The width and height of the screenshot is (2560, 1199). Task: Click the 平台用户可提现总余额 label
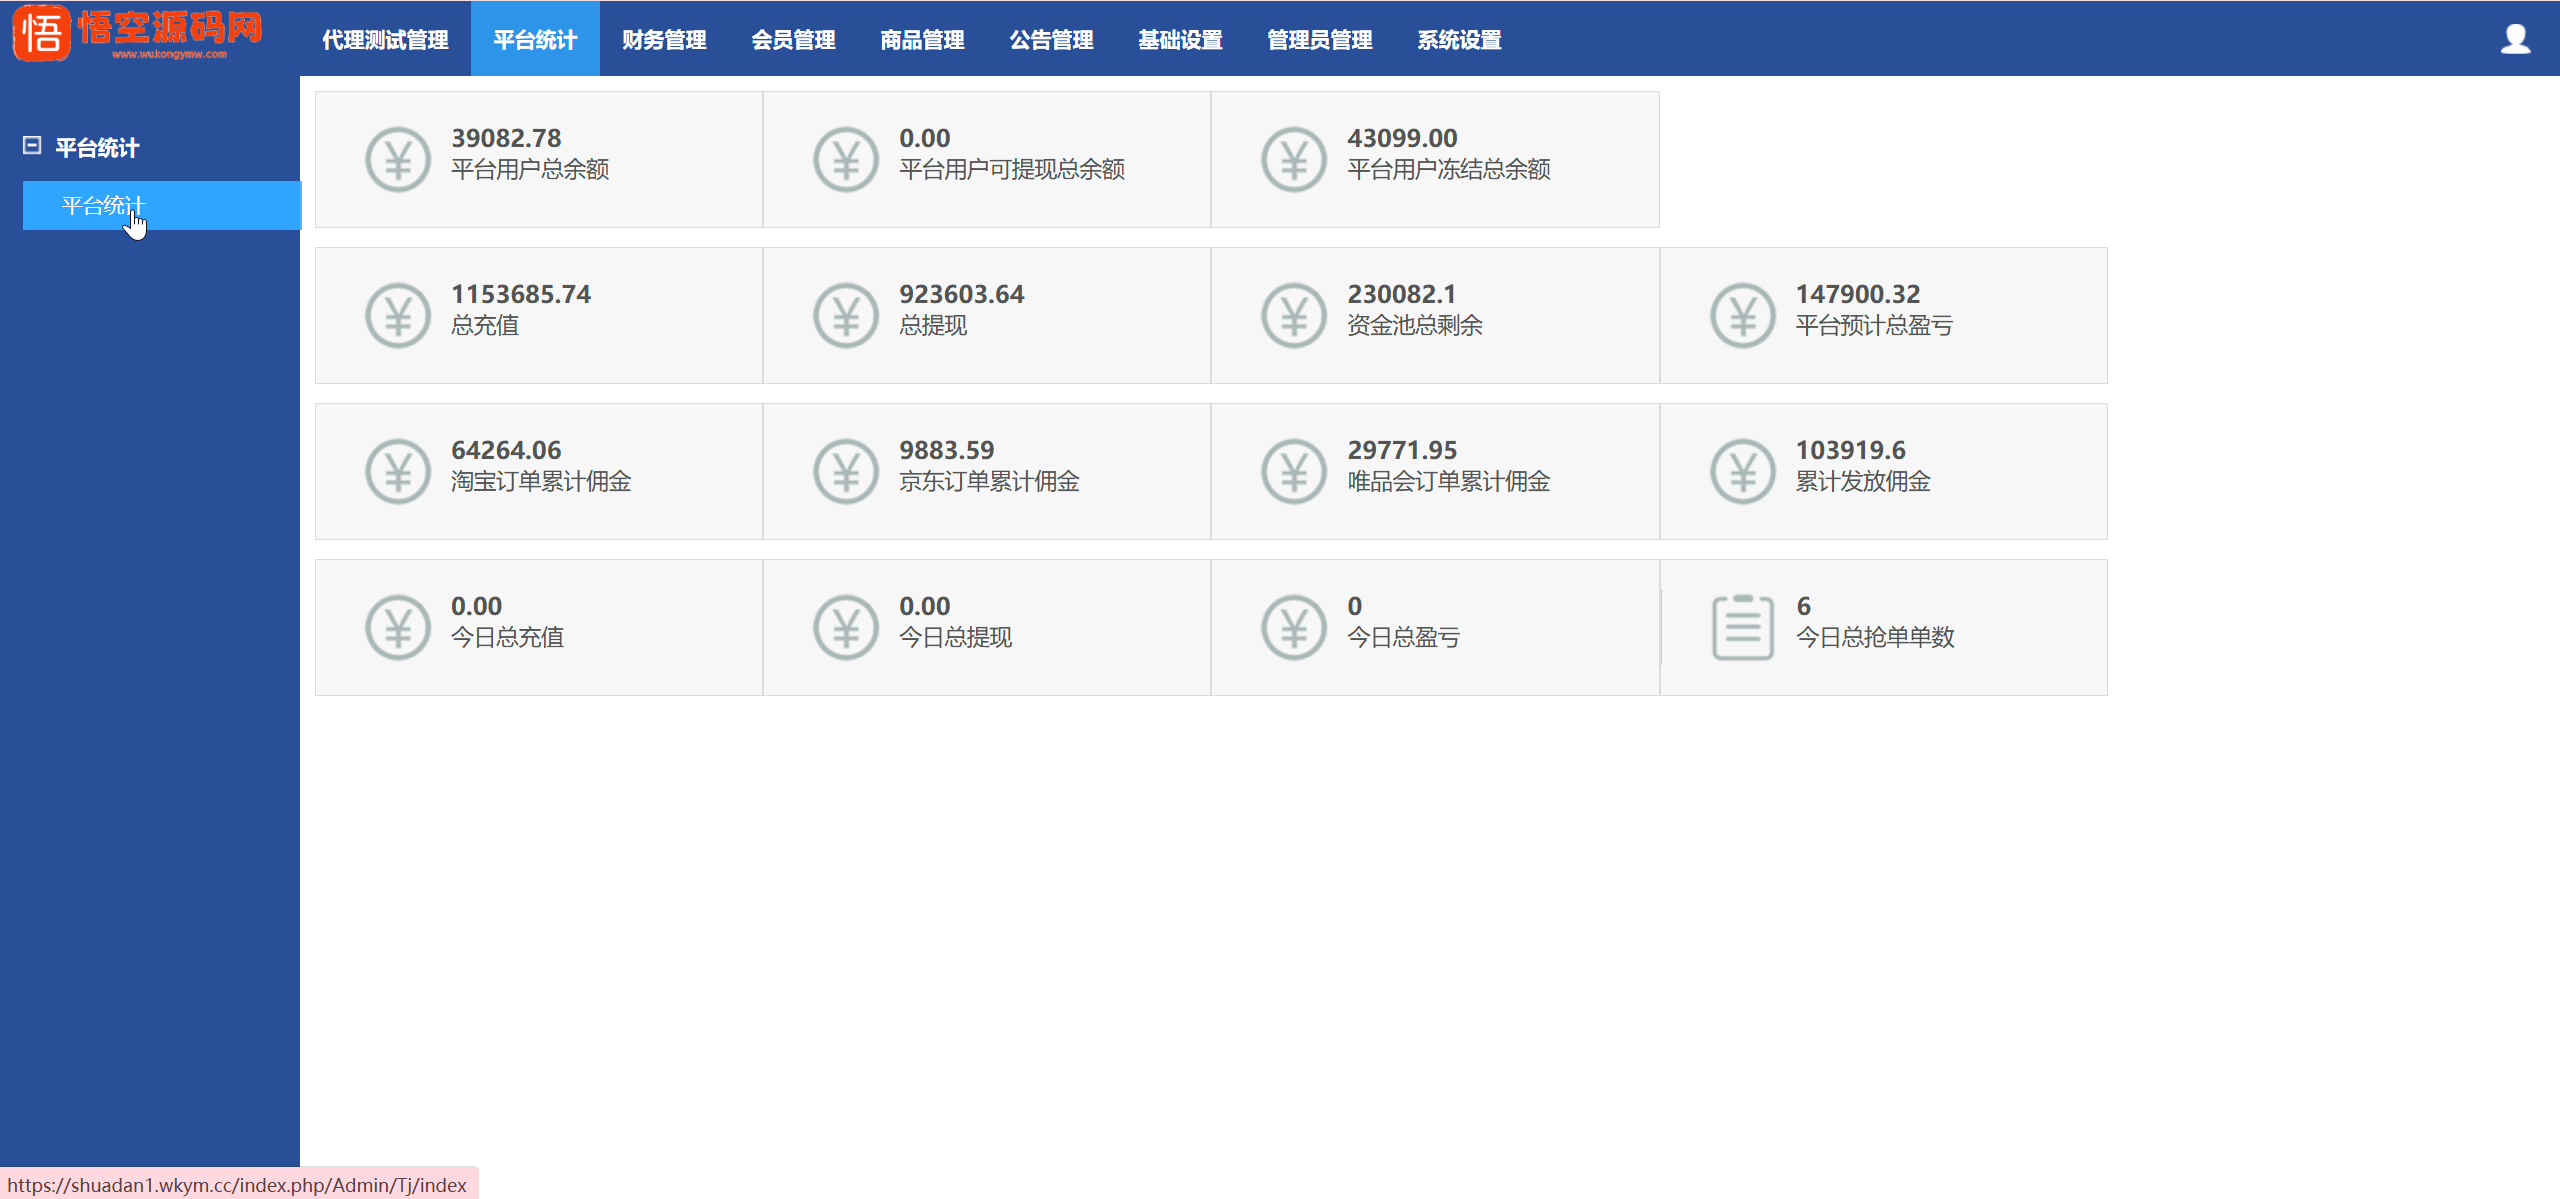click(x=1012, y=170)
